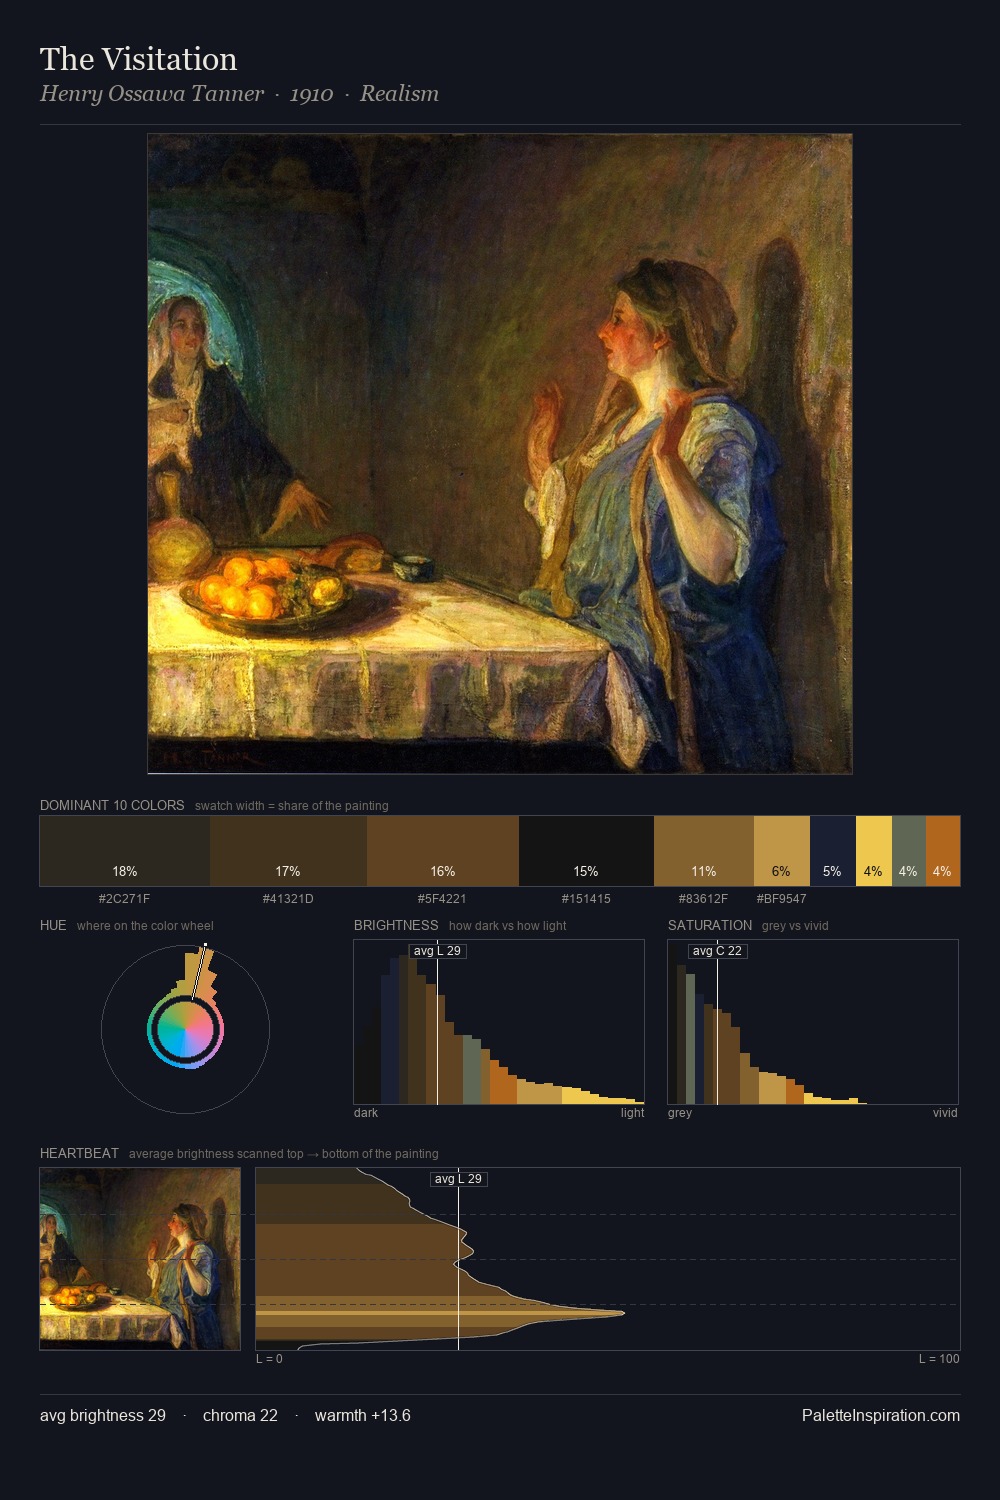Click the 'light' axis label

[x=632, y=1113]
